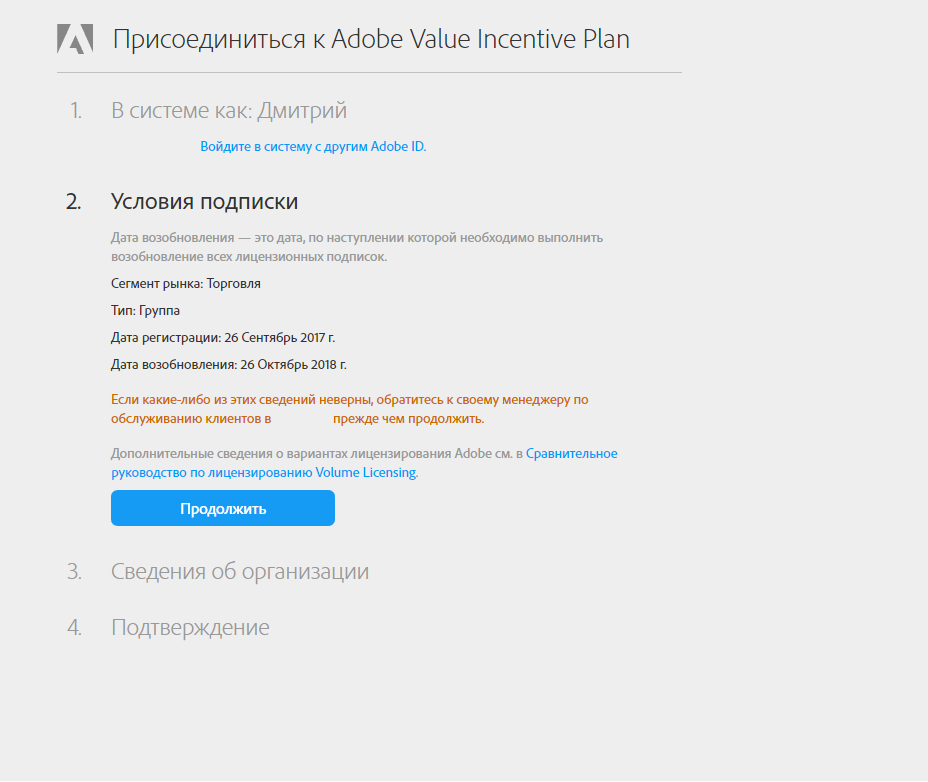Image resolution: width=928 pixels, height=782 pixels.
Task: Open Сравнительное руководство по лицензированию link
Action: point(364,463)
